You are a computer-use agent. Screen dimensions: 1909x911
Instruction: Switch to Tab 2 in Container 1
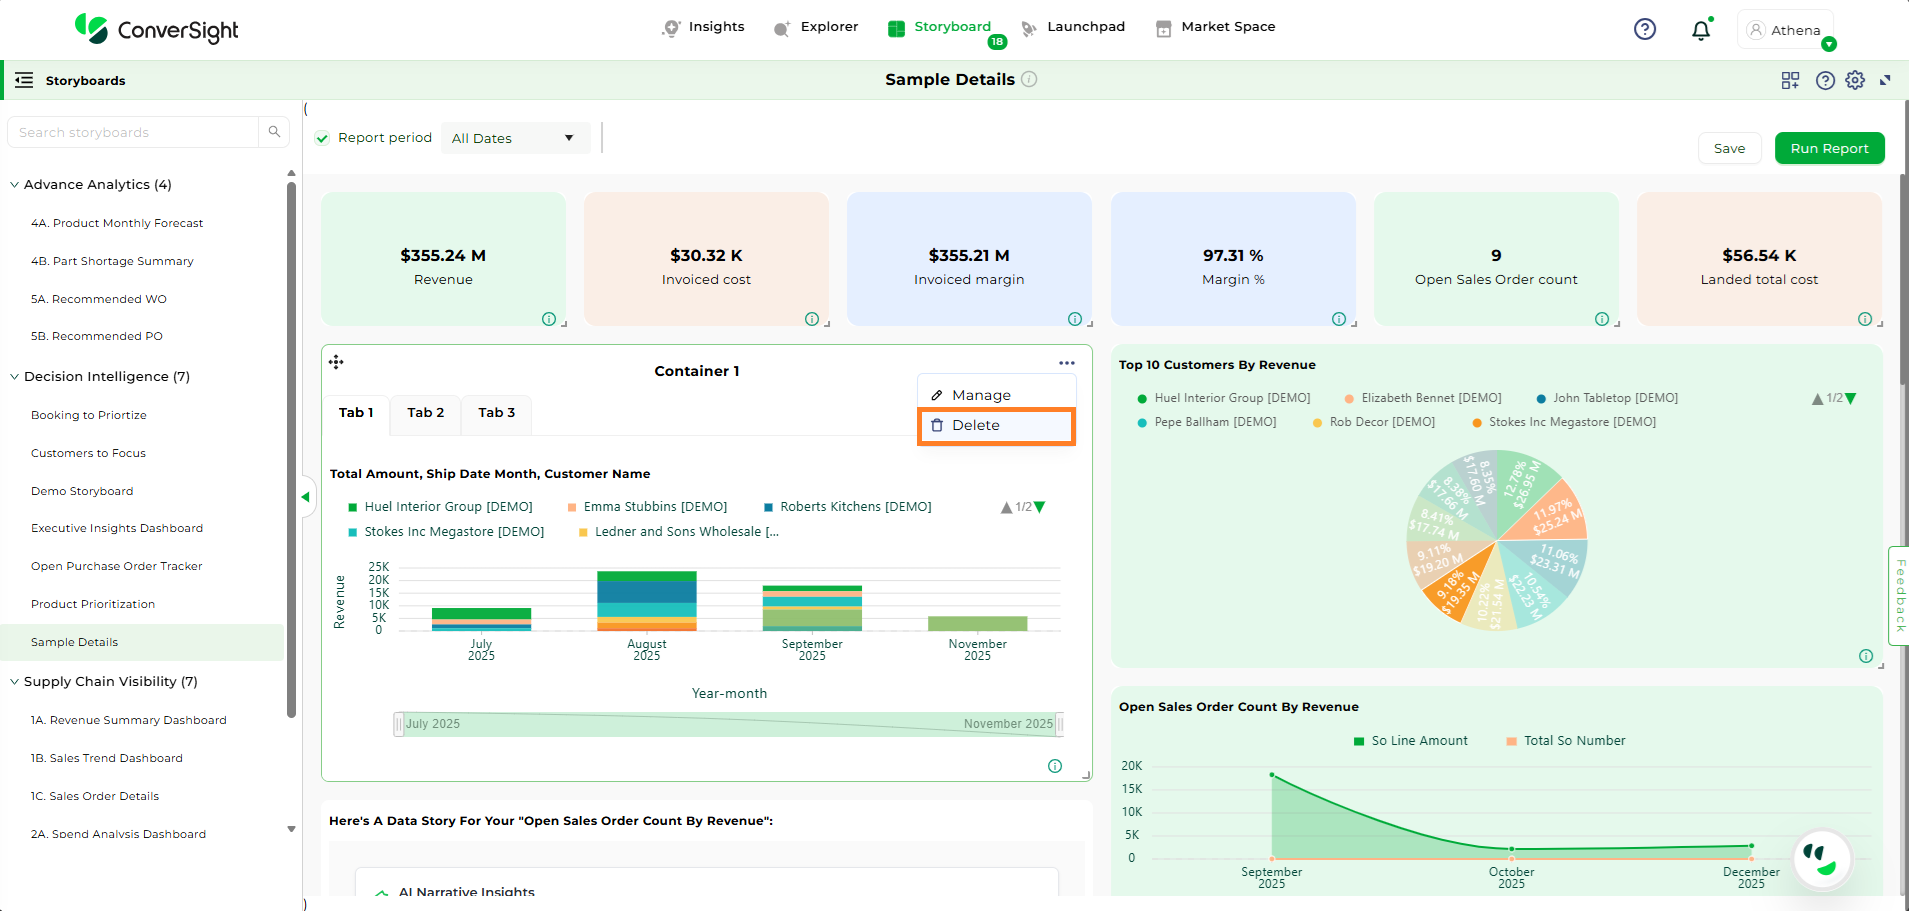pyautogui.click(x=425, y=413)
